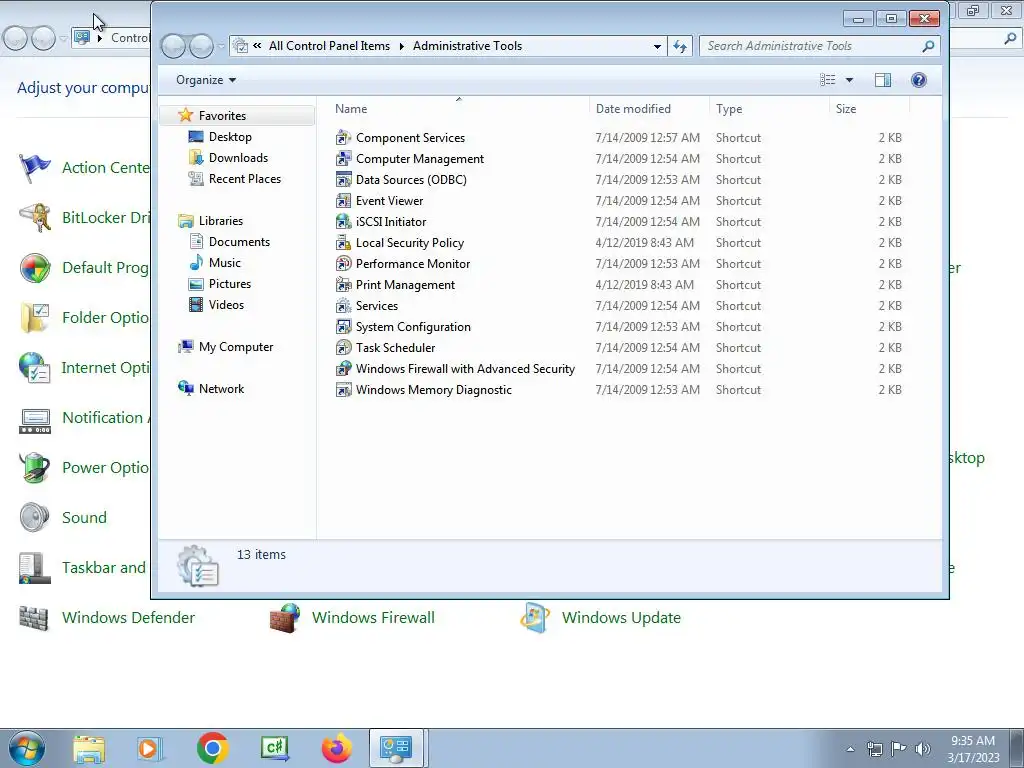Viewport: 1024px width, 768px height.
Task: Open Windows Explorer from taskbar
Action: tap(89, 748)
